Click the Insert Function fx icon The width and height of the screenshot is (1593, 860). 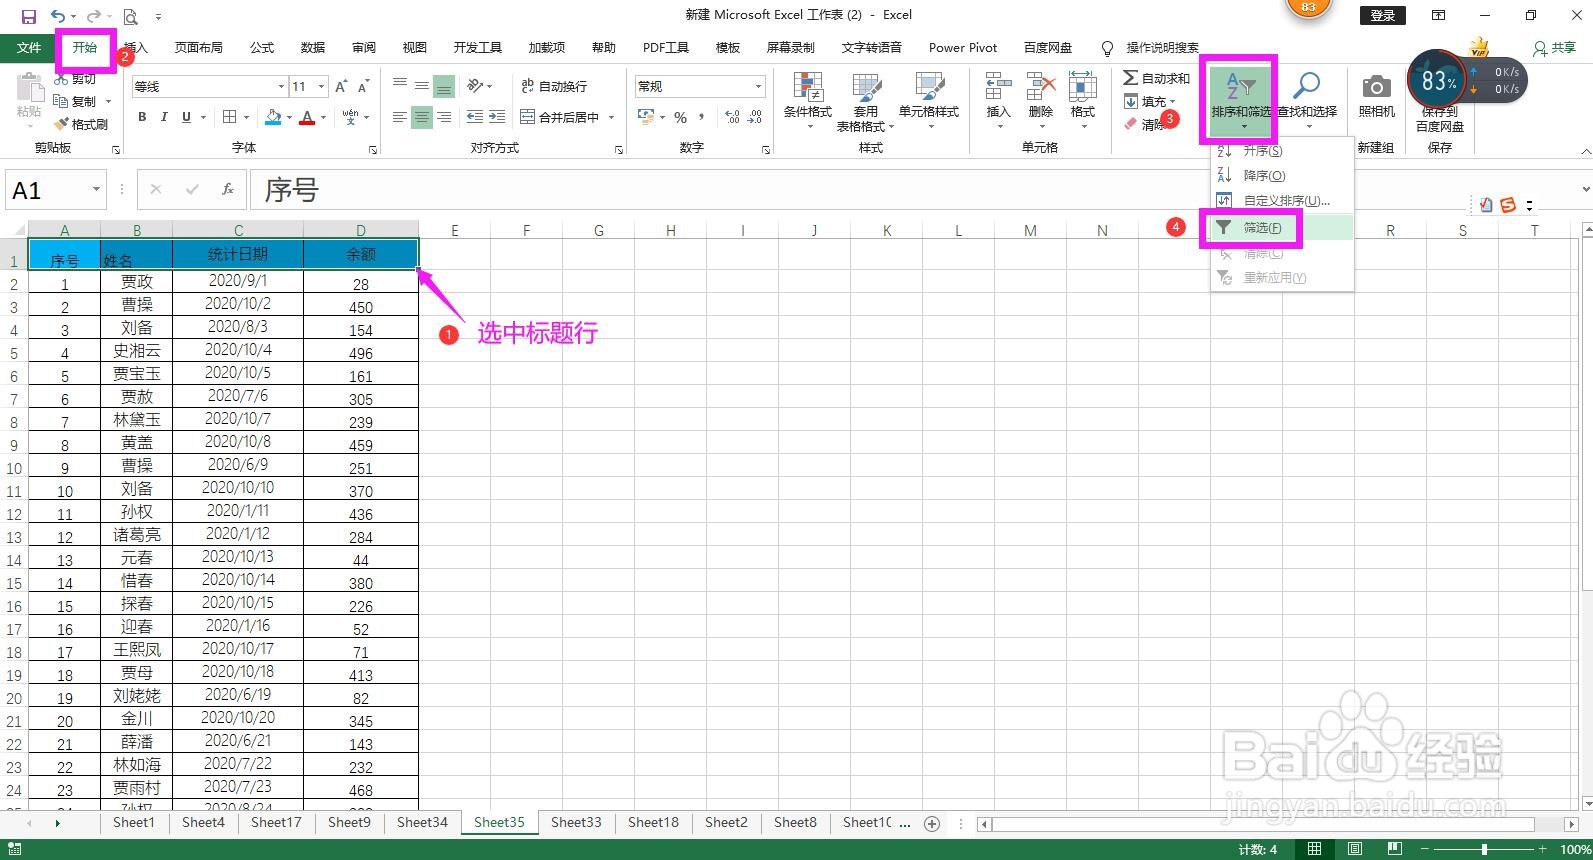coord(228,189)
